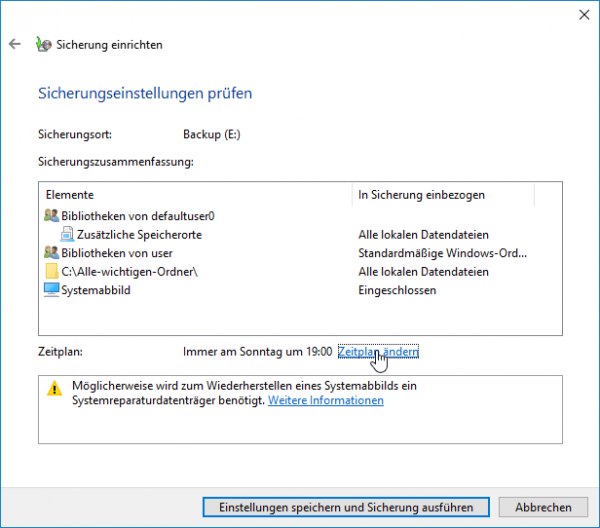Click the Zusätzliche Speicherorte drive icon
Viewport: 600px width, 528px height.
pos(66,234)
